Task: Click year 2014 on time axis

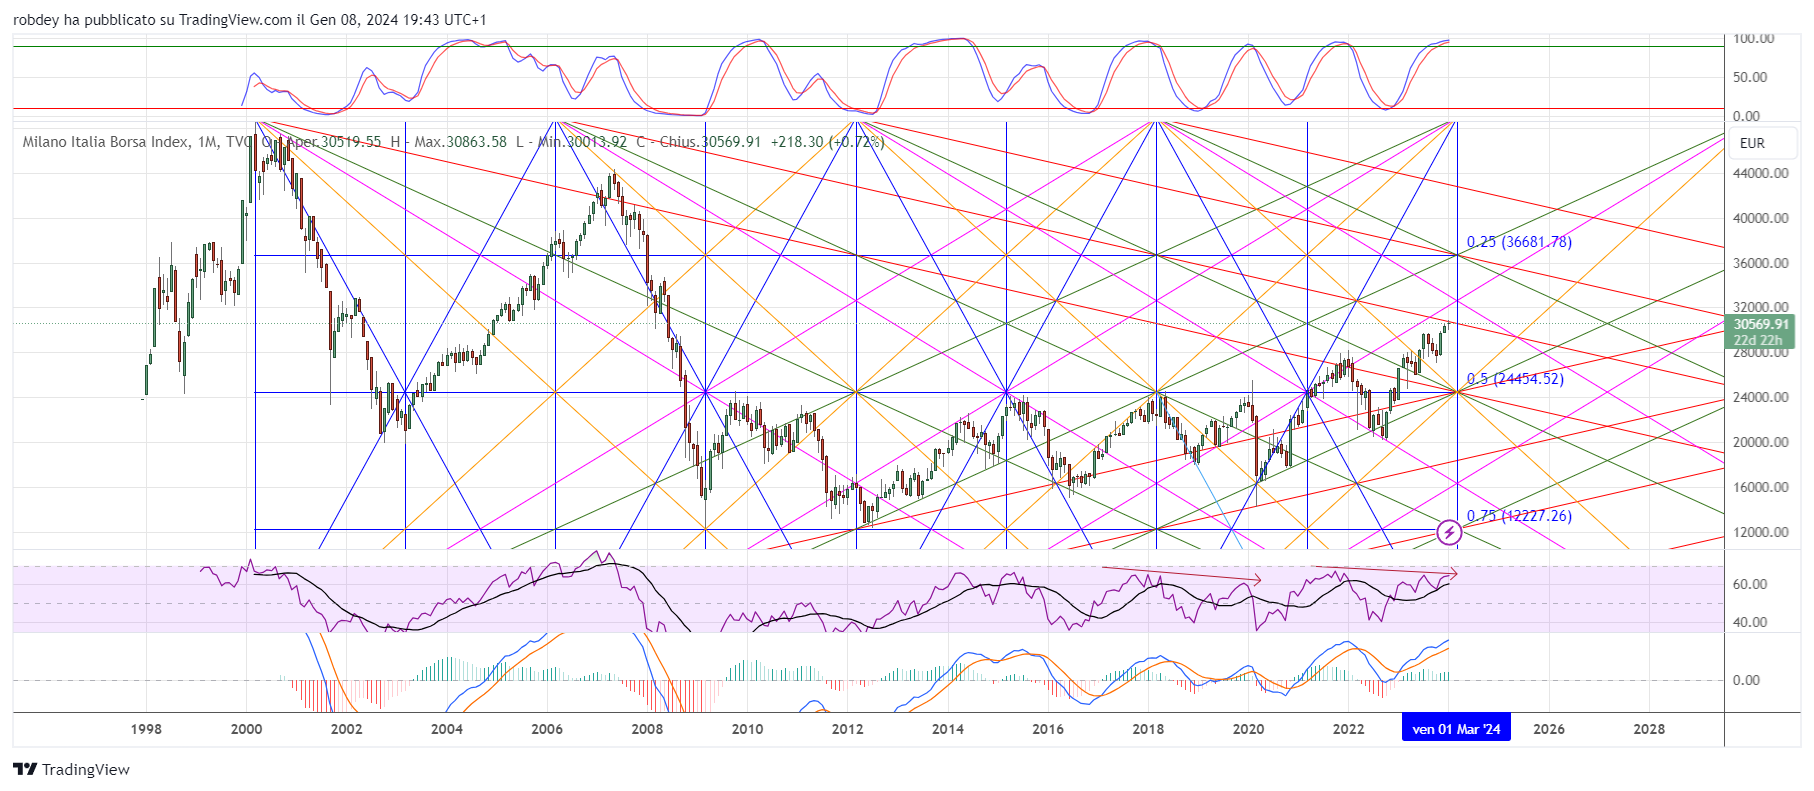Action: [947, 729]
